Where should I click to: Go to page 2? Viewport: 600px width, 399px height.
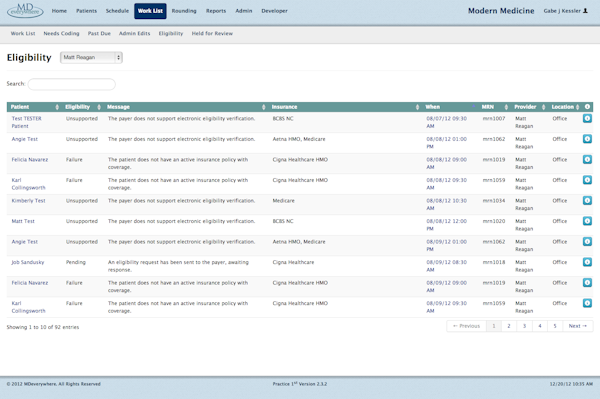pyautogui.click(x=509, y=326)
